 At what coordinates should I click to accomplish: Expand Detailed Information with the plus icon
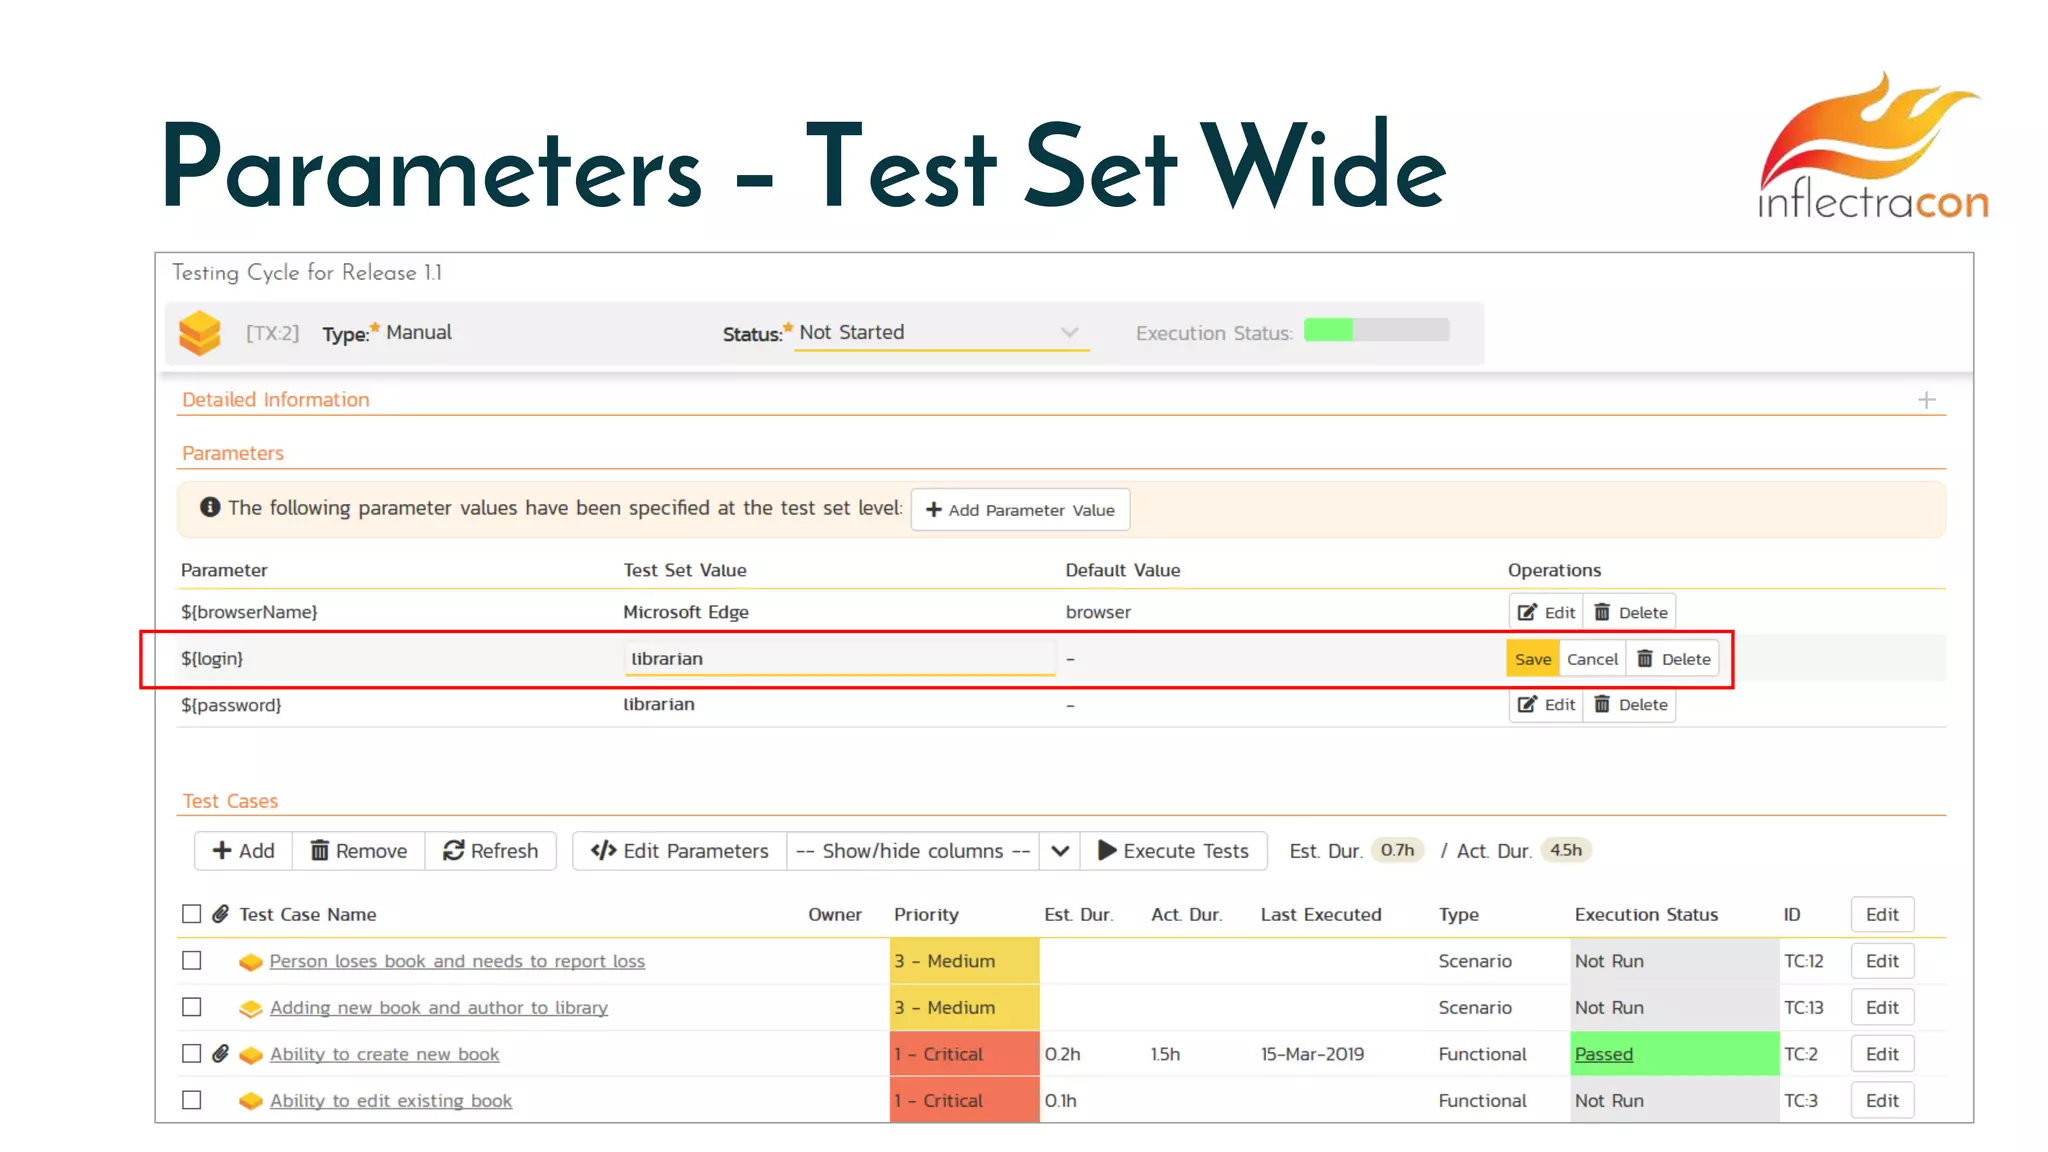(x=1926, y=400)
